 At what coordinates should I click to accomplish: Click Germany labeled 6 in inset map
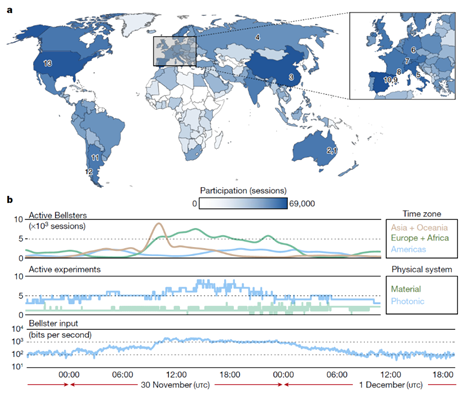[x=413, y=50]
